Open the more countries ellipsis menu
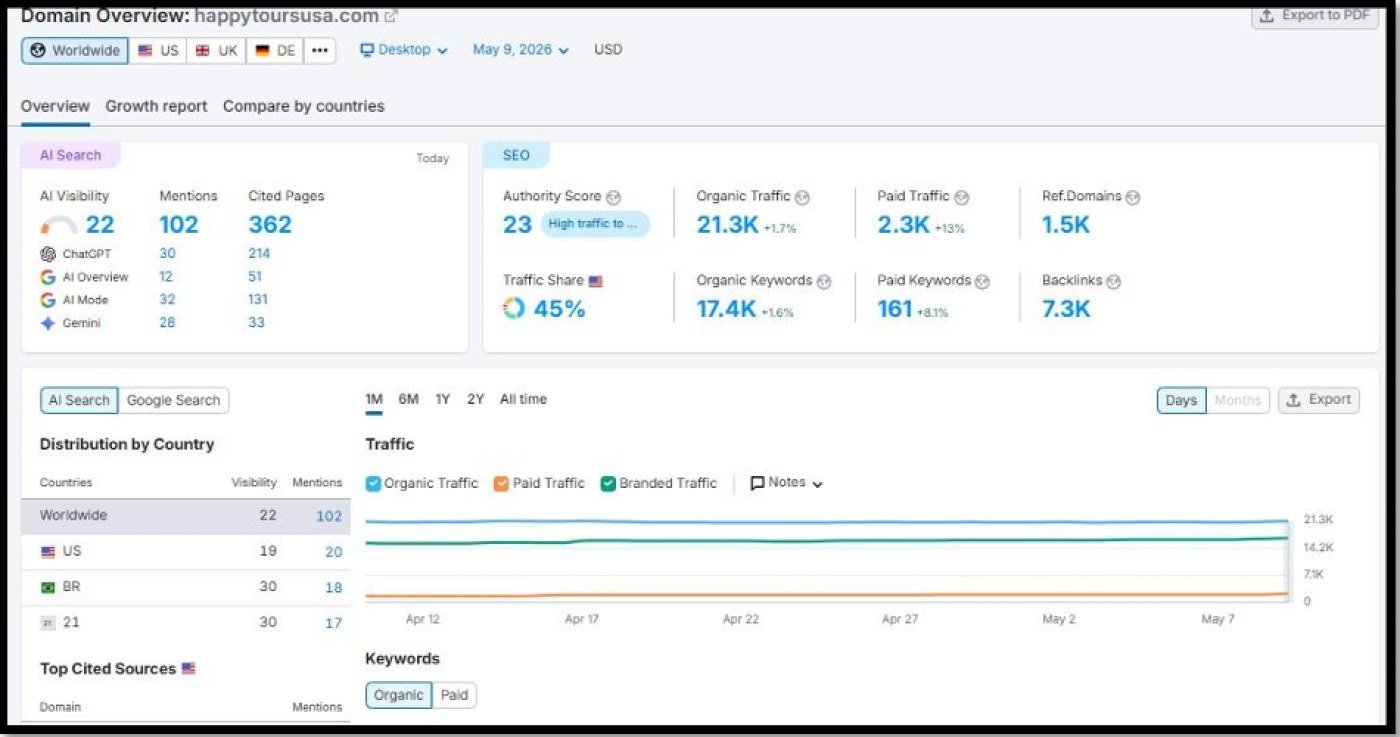 pyautogui.click(x=319, y=50)
